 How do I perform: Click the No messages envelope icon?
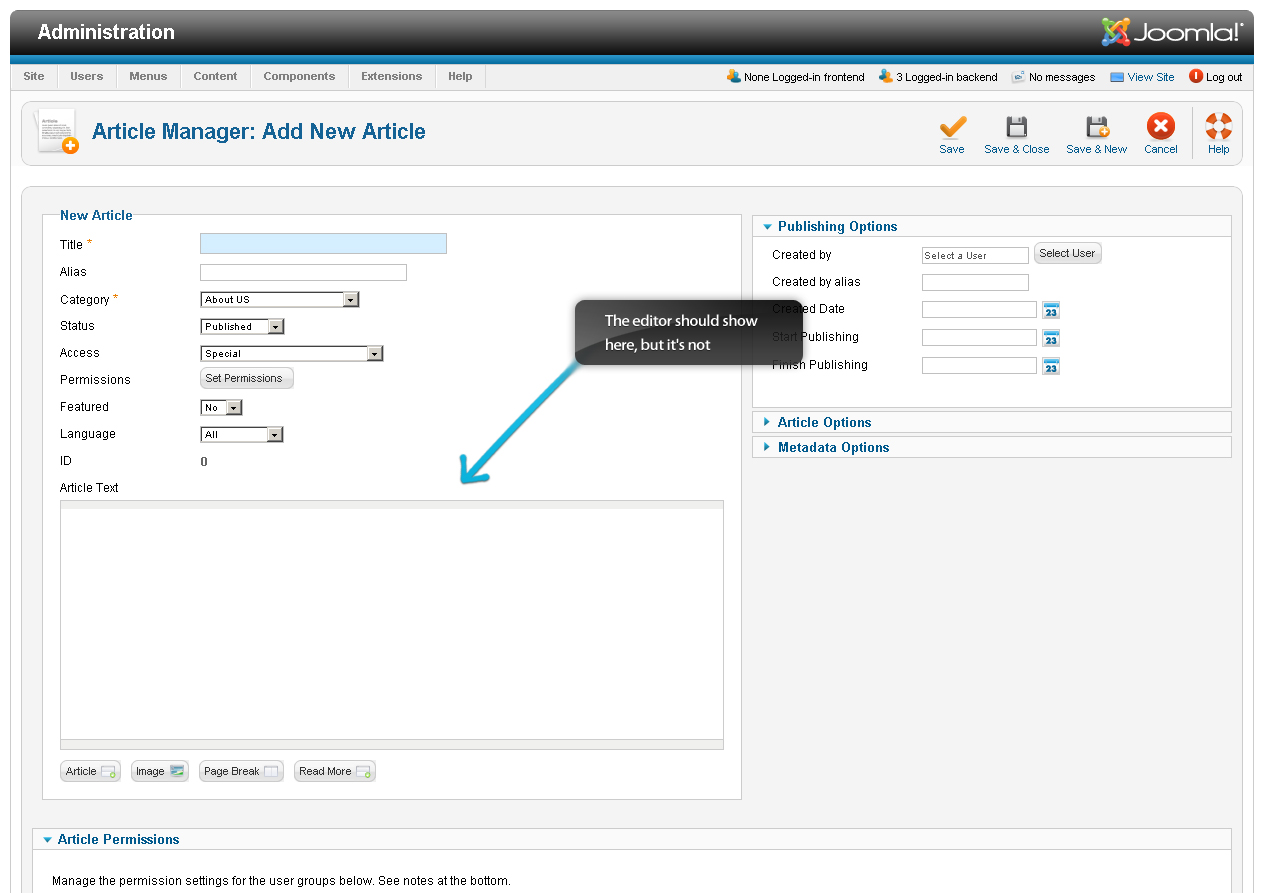coord(1018,76)
